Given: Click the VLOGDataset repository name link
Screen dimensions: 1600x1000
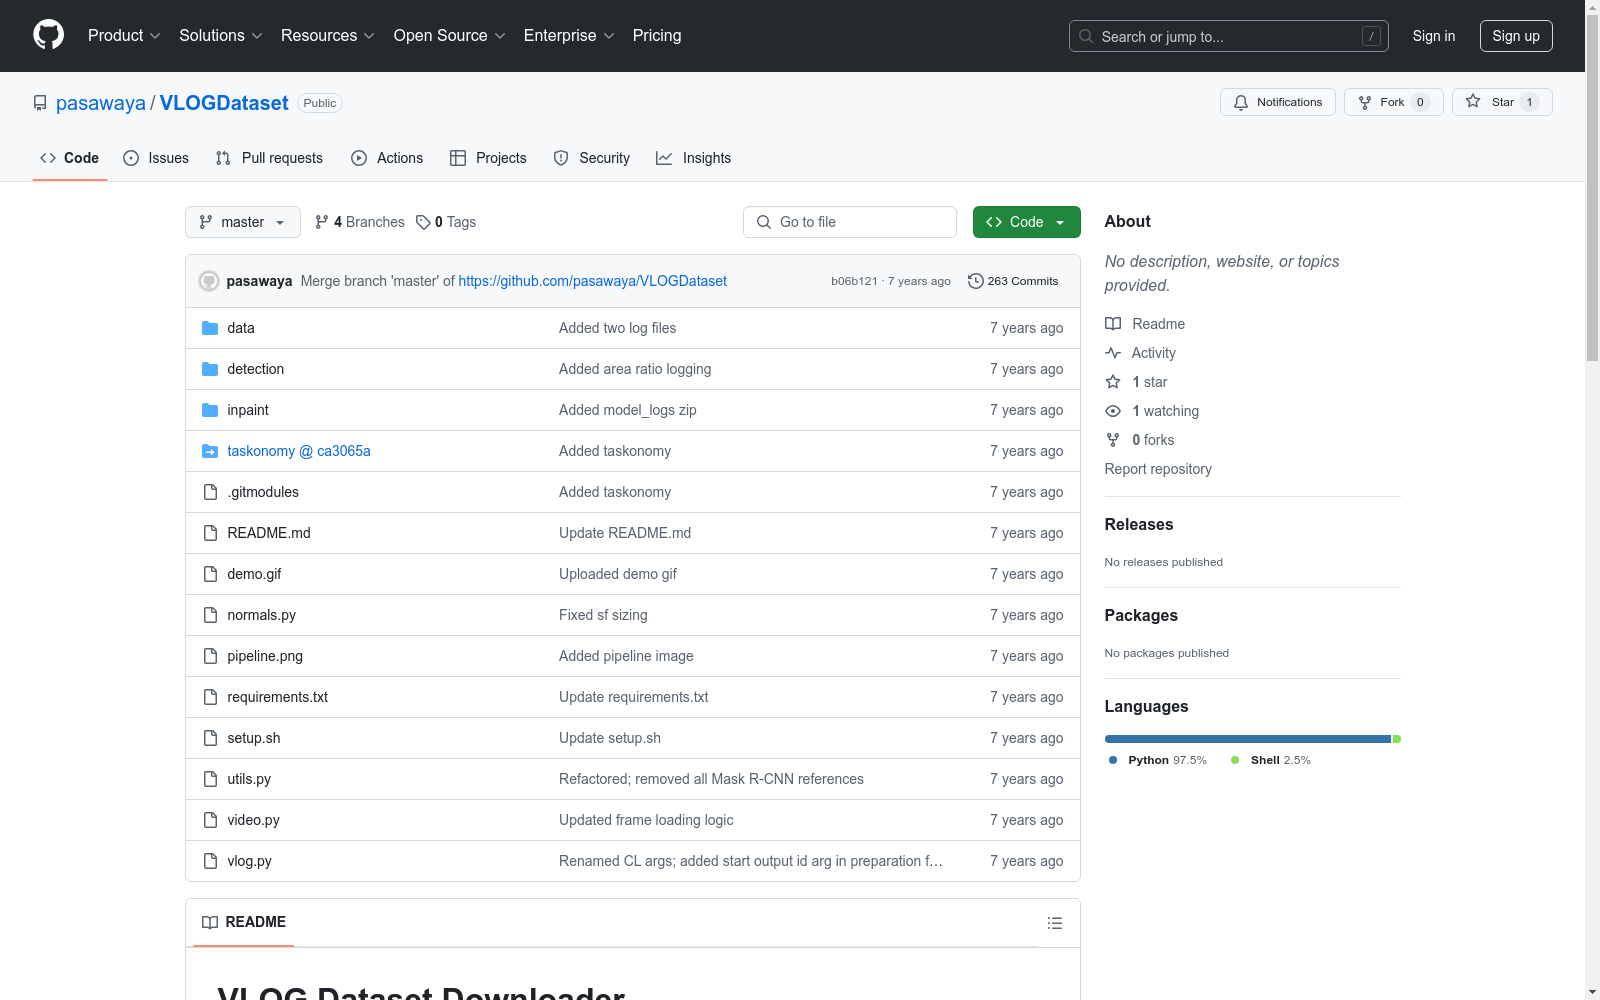Looking at the screenshot, I should (x=224, y=103).
